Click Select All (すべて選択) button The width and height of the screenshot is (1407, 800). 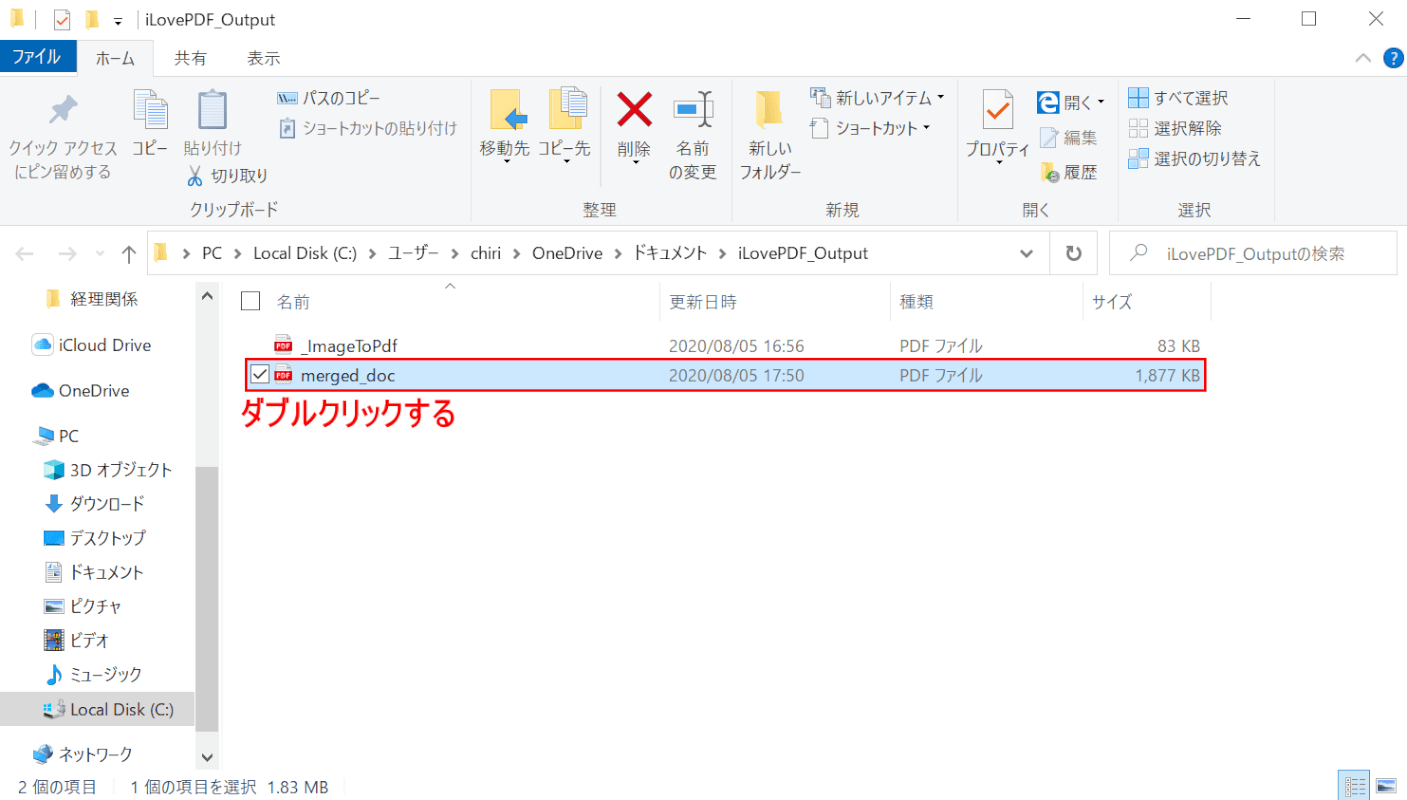pyautogui.click(x=1179, y=98)
